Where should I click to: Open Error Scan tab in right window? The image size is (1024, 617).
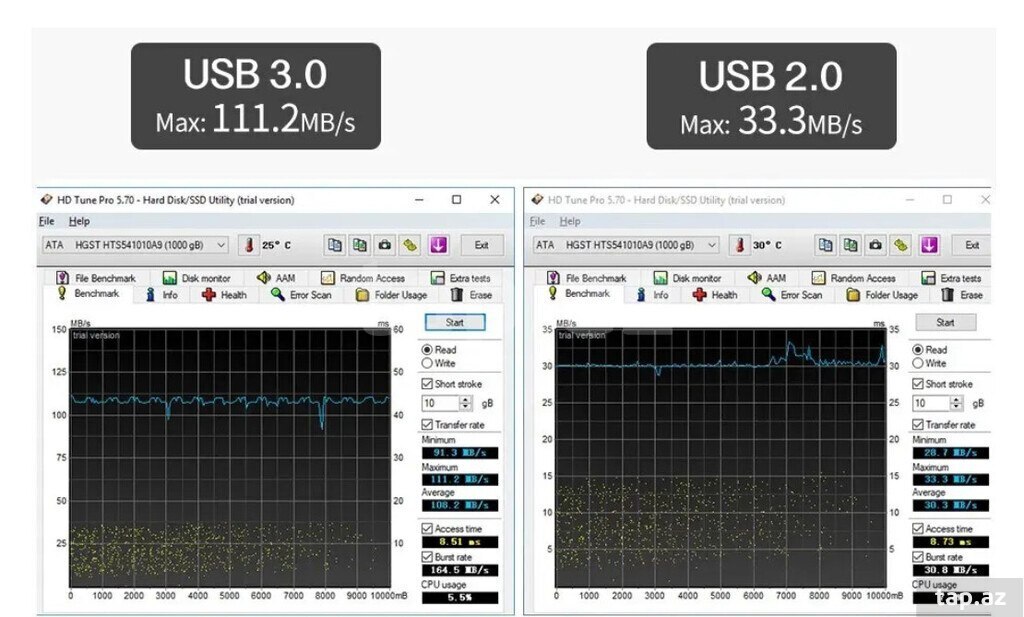(792, 295)
